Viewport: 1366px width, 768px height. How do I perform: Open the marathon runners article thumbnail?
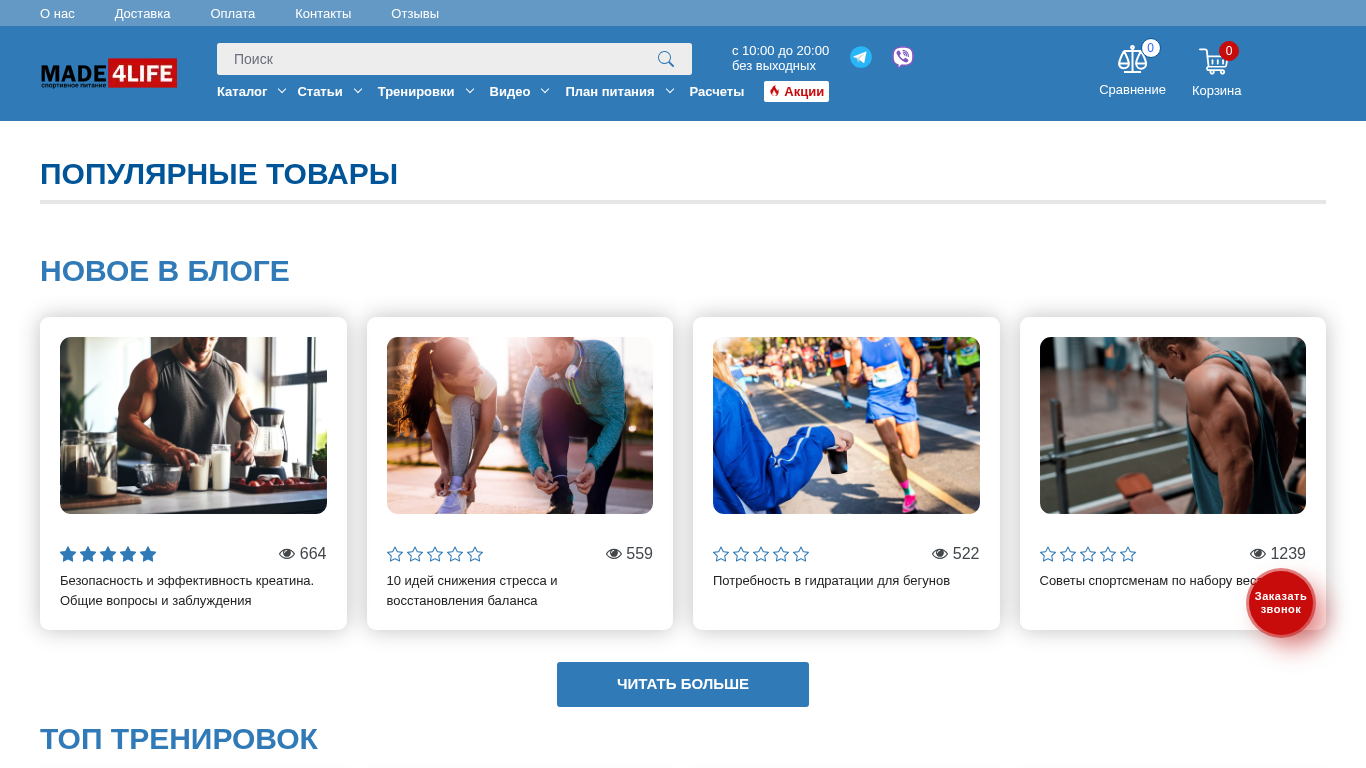[846, 425]
